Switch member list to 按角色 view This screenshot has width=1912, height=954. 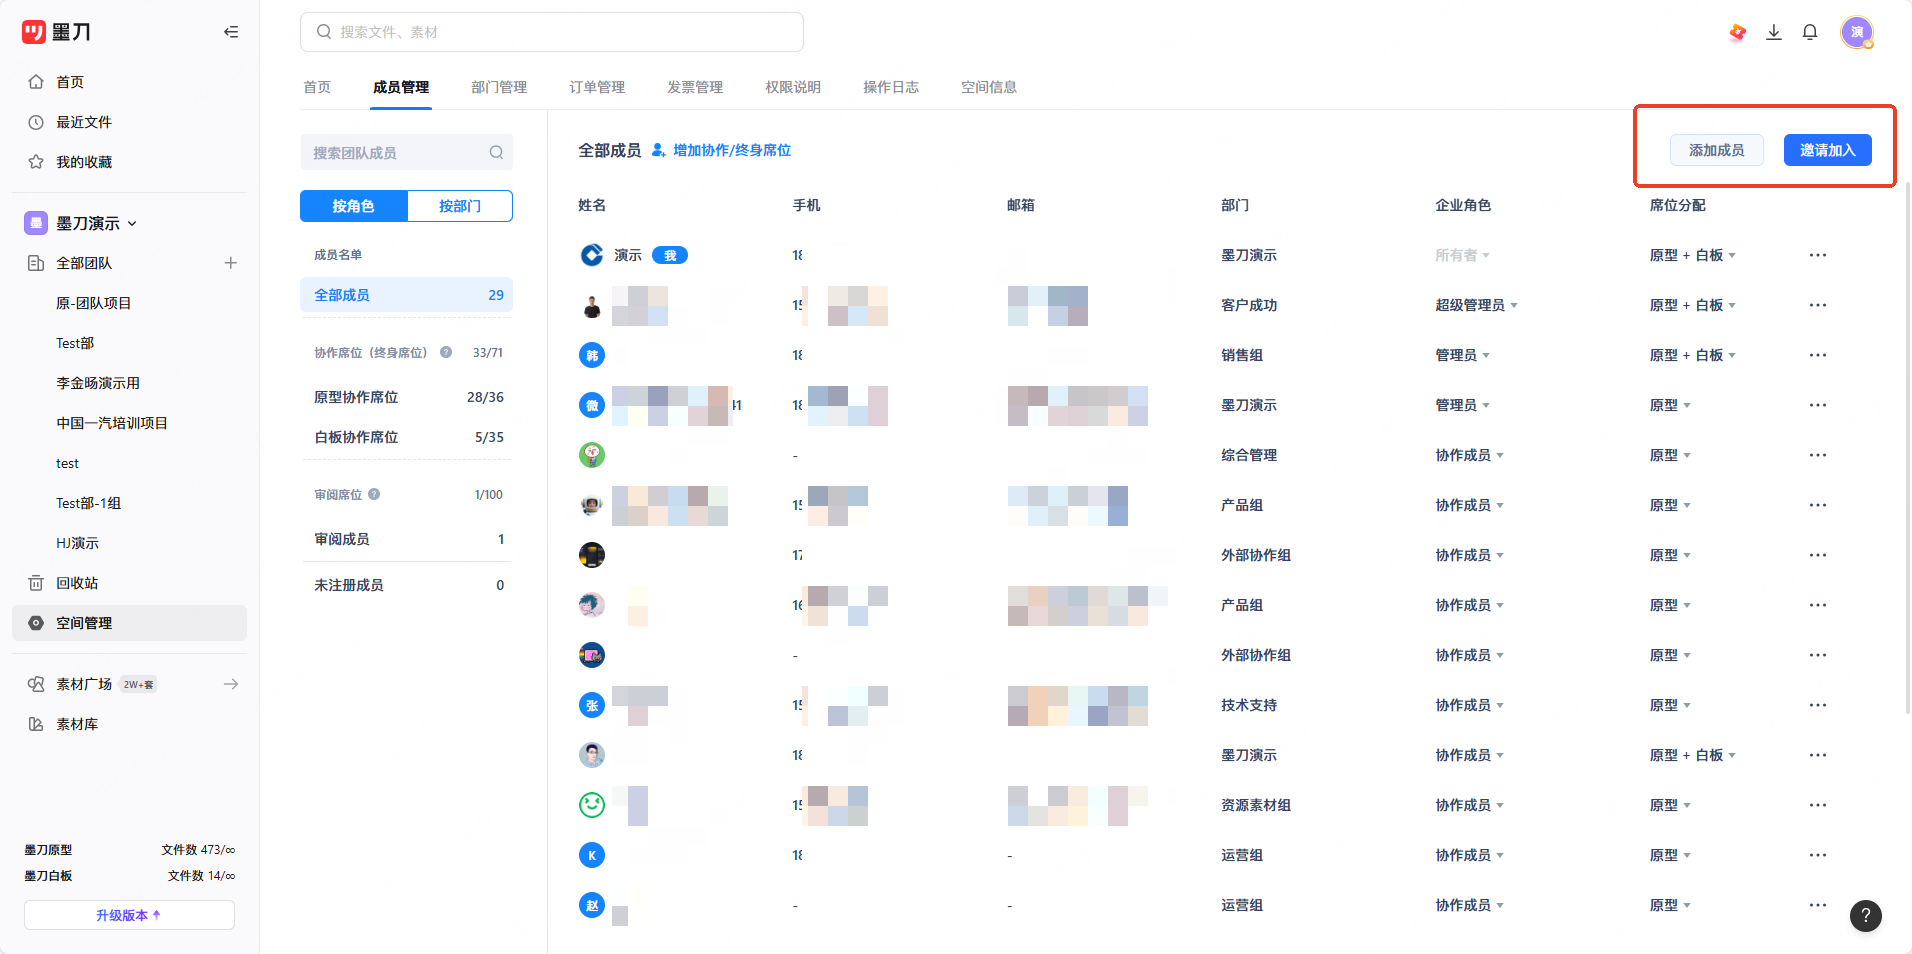pos(354,206)
